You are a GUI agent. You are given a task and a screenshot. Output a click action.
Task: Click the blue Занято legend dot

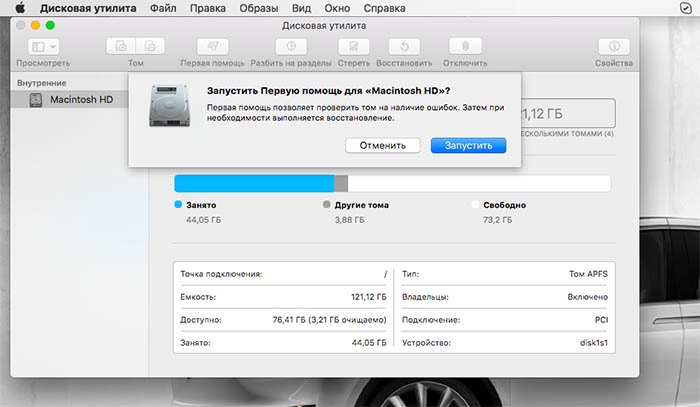(x=178, y=204)
